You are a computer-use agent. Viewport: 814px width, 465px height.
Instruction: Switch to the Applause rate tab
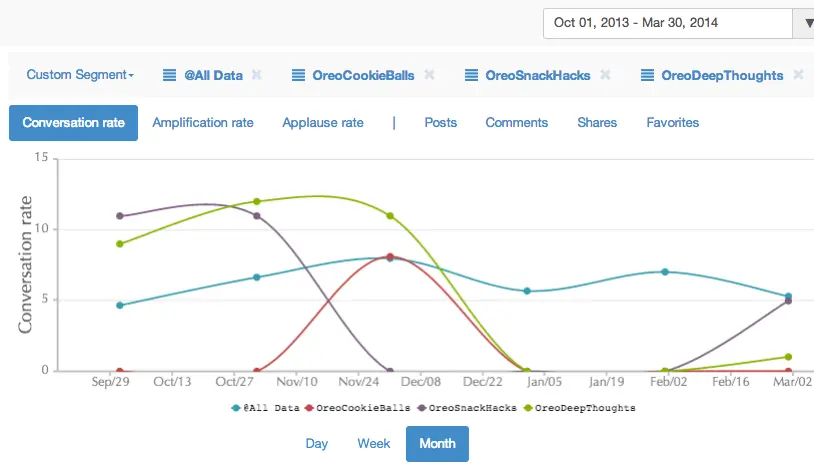click(x=322, y=123)
